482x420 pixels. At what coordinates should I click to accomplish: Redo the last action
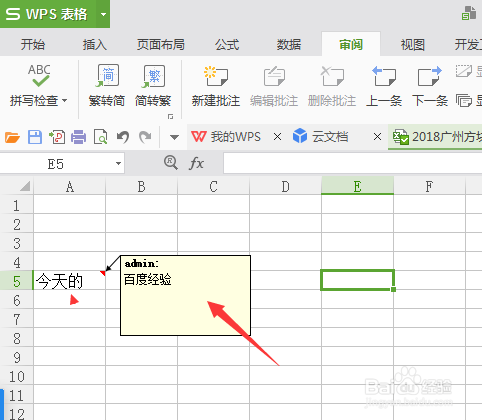coord(145,137)
